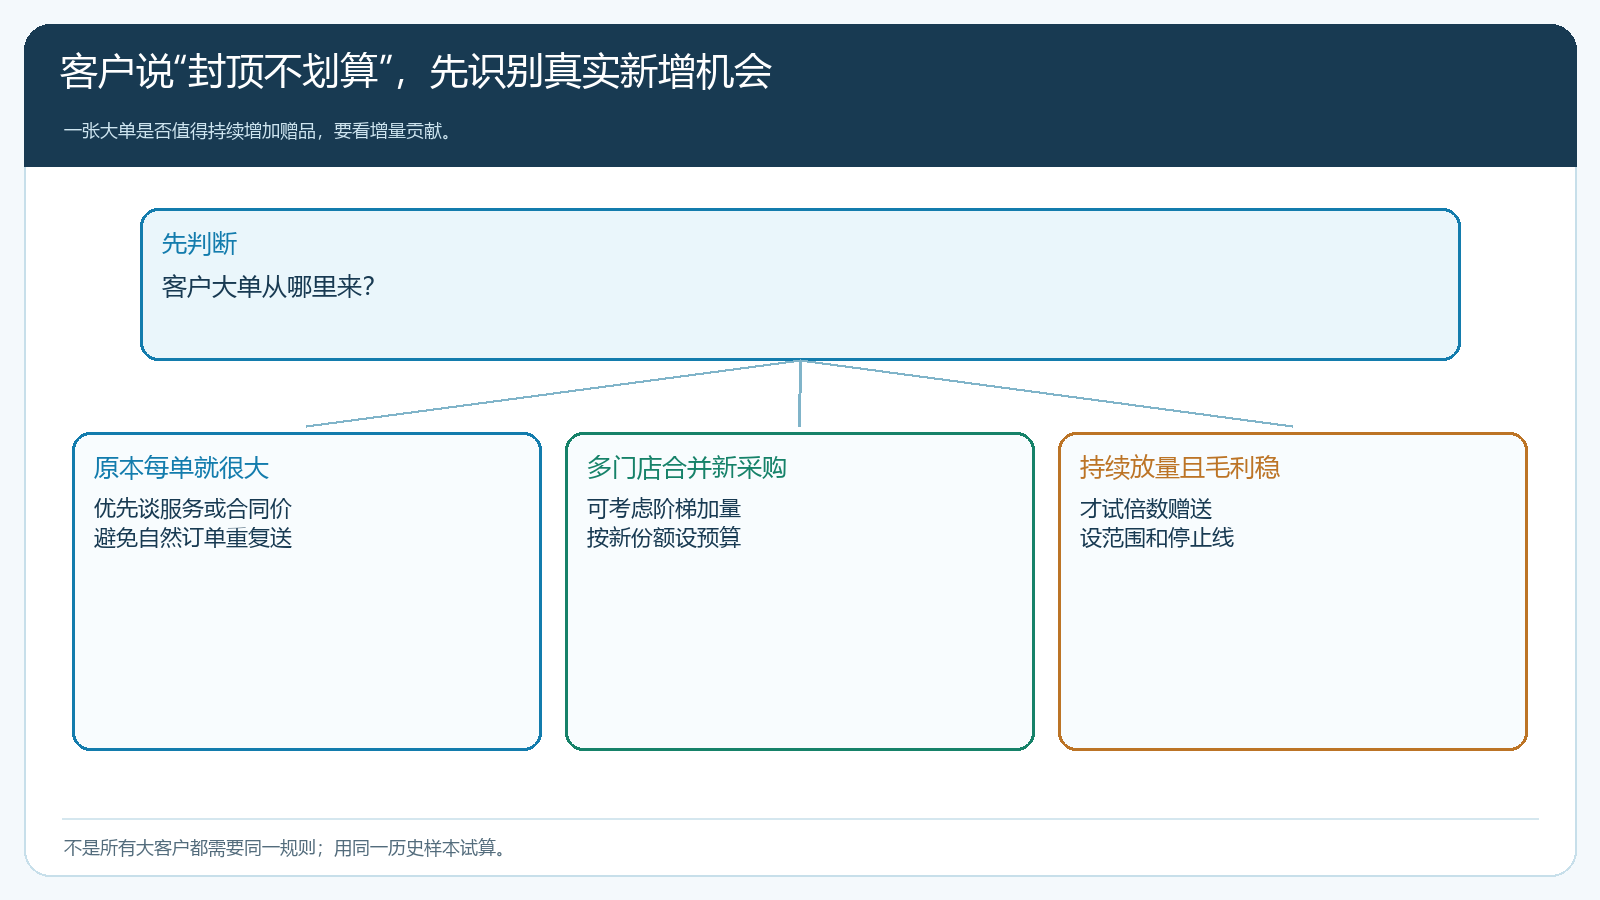The image size is (1600, 900).
Task: Click the slide title about 封顶不划算
Action: tap(416, 71)
